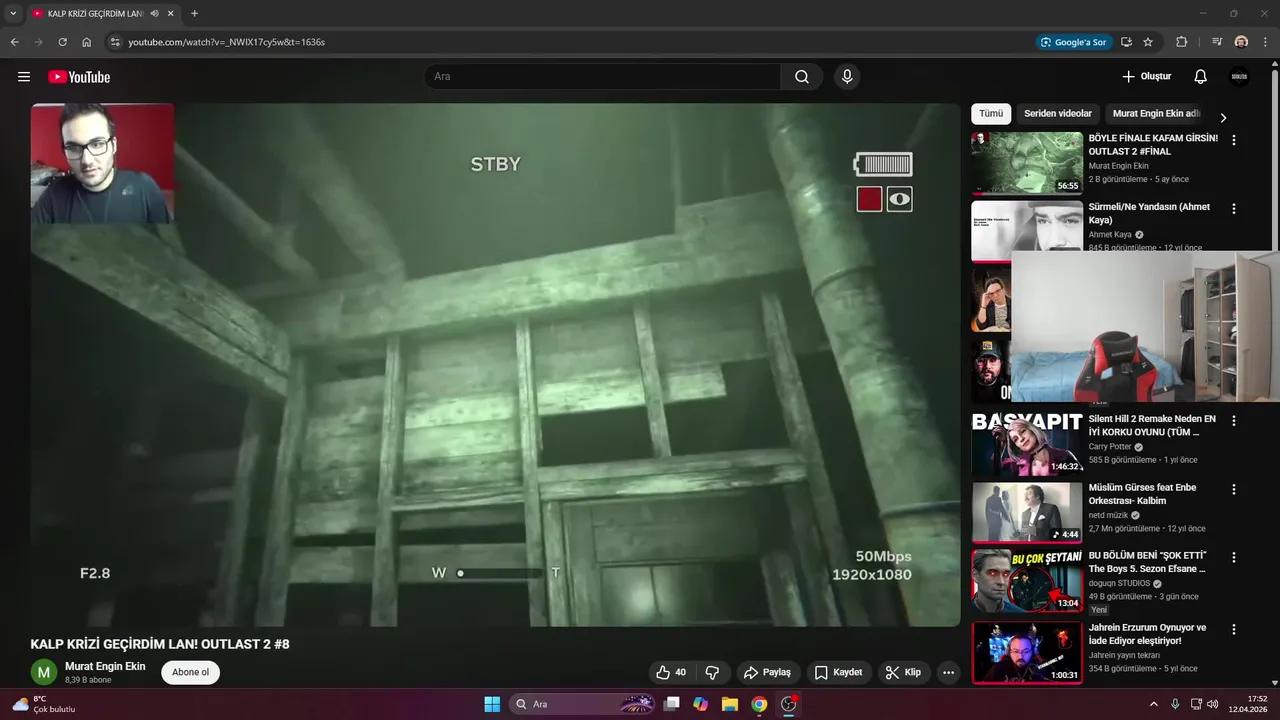Open Chrome three-dot menu

click(x=1266, y=42)
